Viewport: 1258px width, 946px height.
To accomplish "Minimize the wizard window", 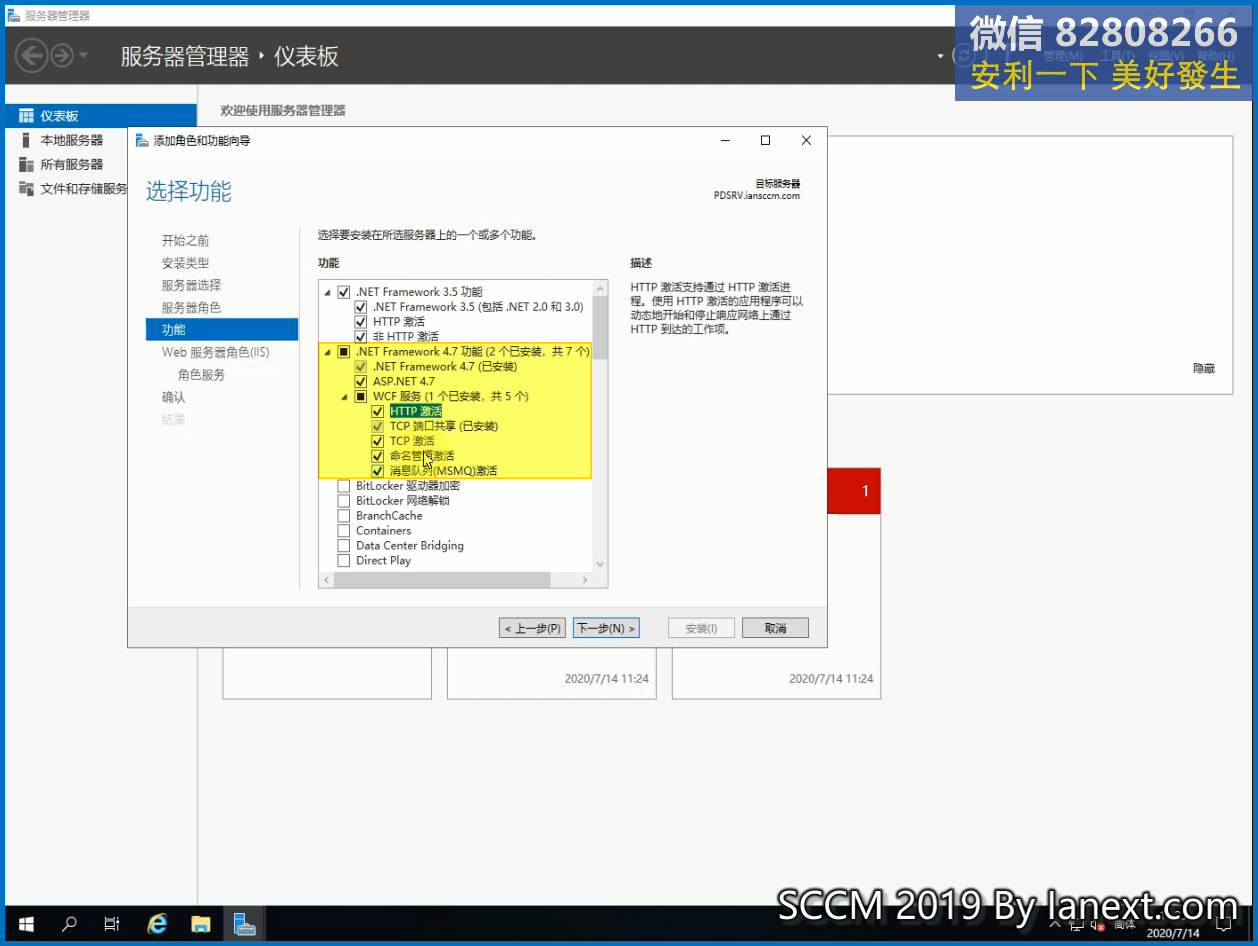I will pos(726,140).
